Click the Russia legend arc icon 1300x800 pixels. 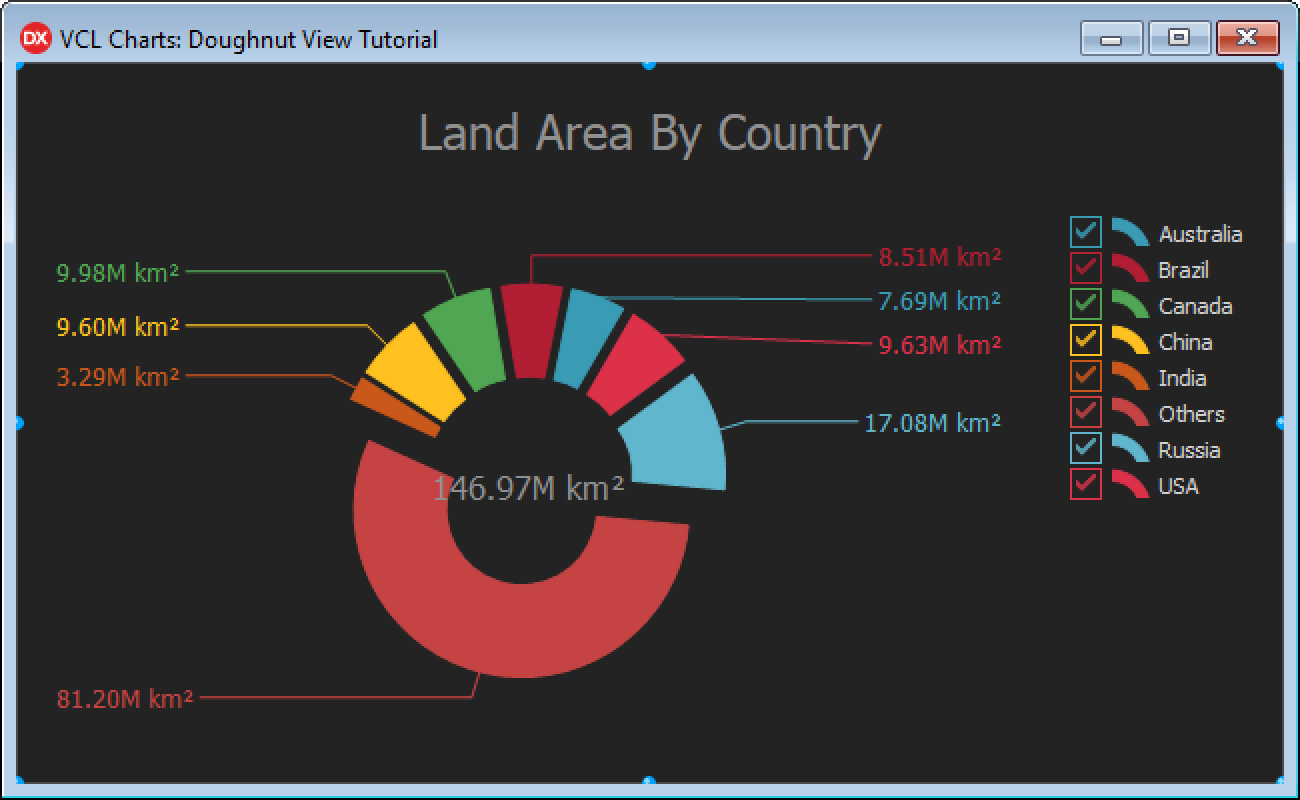1130,448
